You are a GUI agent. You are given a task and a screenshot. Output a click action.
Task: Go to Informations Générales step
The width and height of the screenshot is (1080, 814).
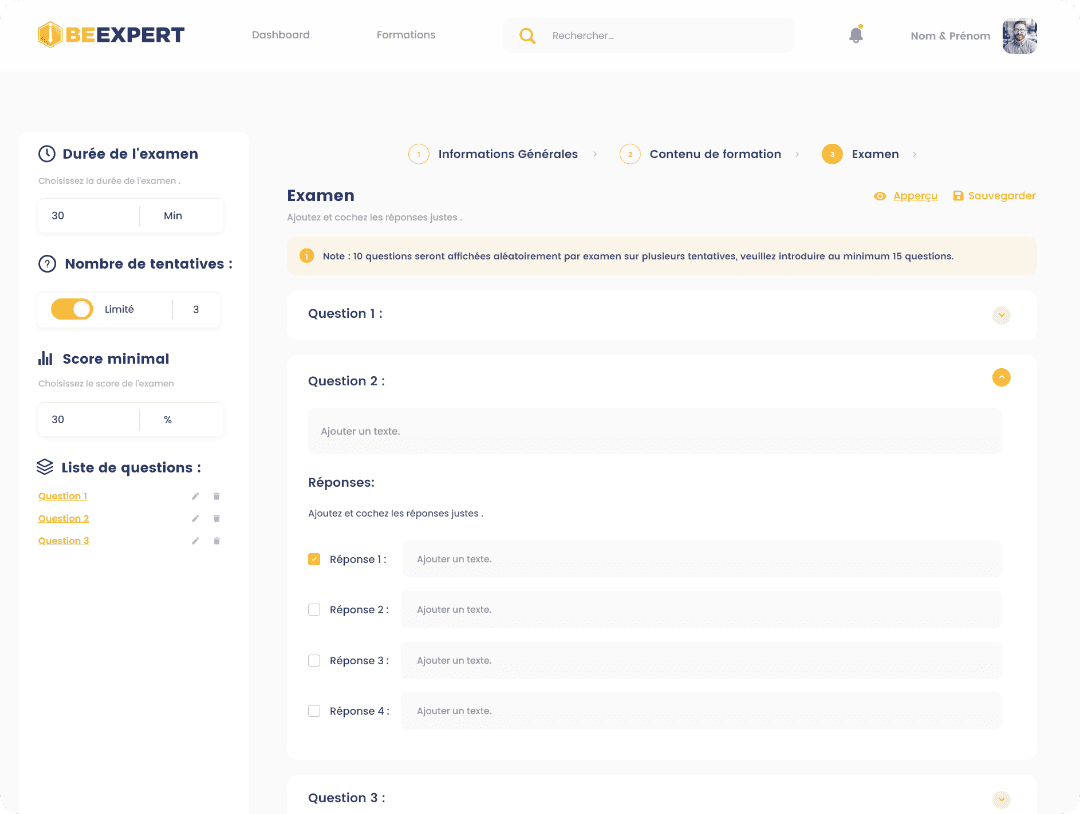click(507, 154)
